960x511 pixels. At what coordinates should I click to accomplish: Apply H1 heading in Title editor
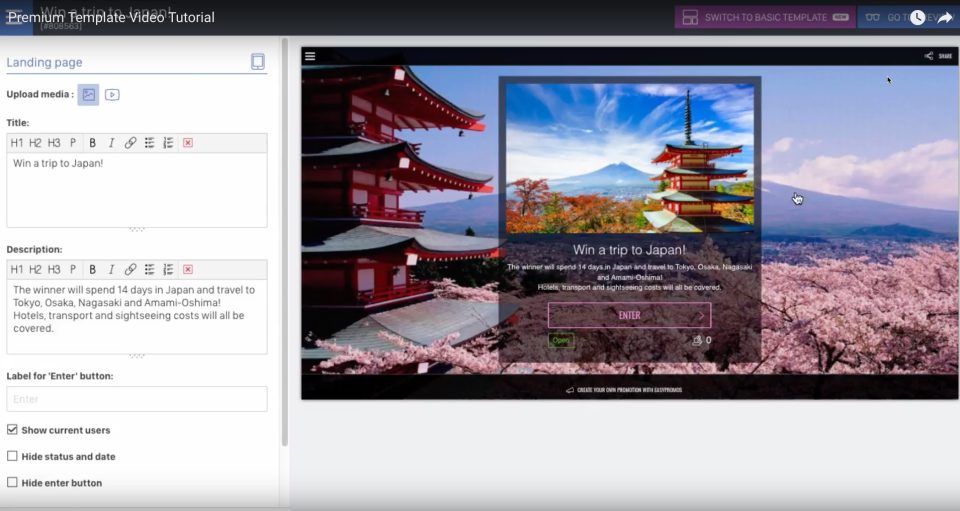click(17, 143)
